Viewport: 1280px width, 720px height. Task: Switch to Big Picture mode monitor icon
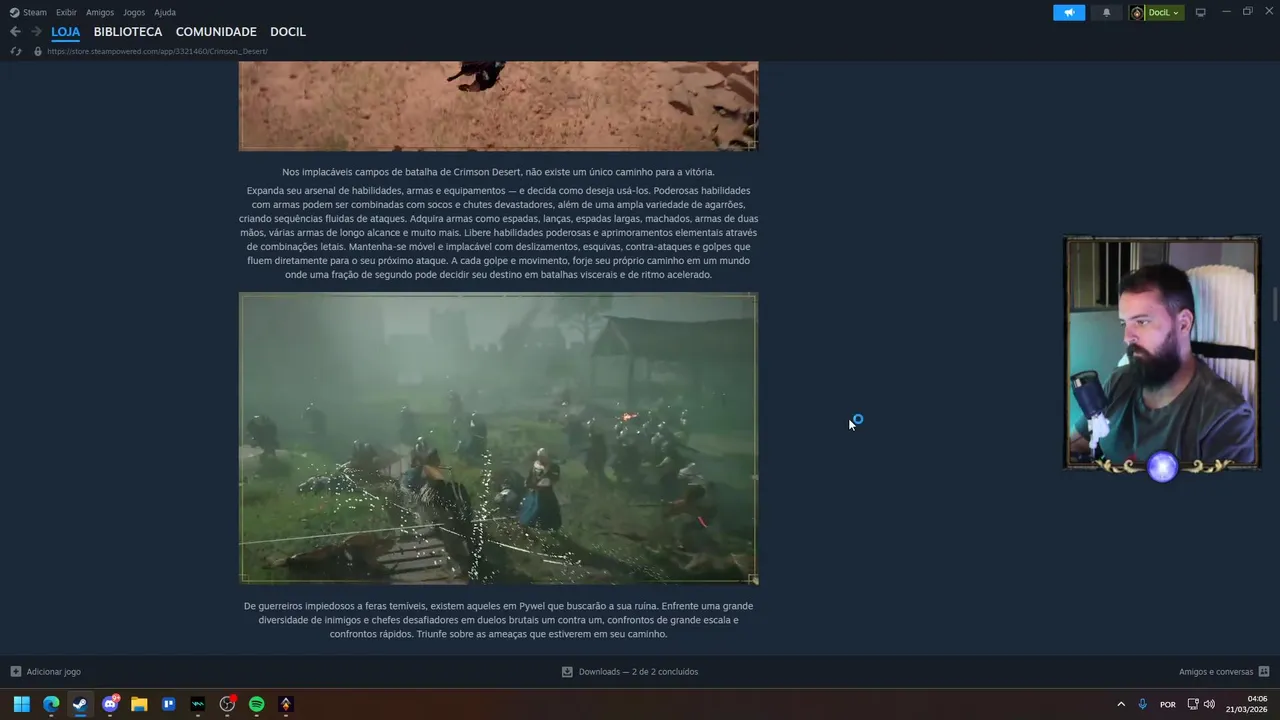click(1201, 12)
